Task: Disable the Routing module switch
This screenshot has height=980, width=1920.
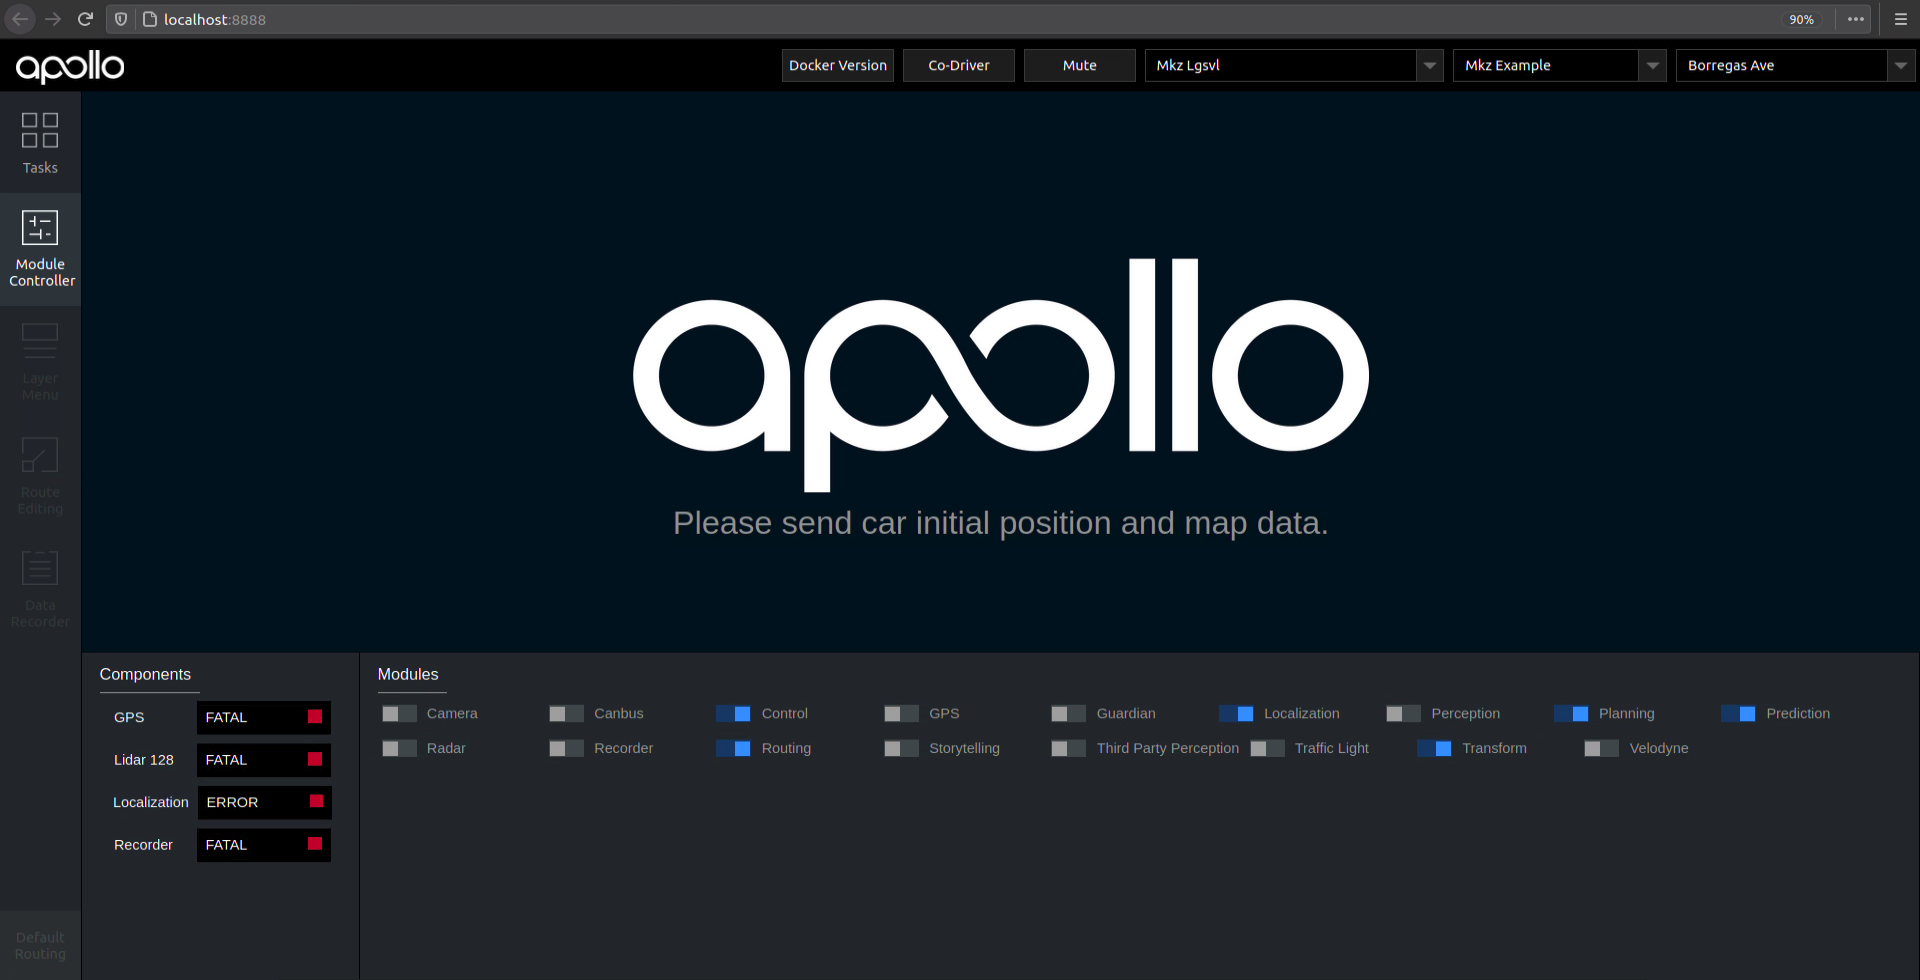Action: 733,748
